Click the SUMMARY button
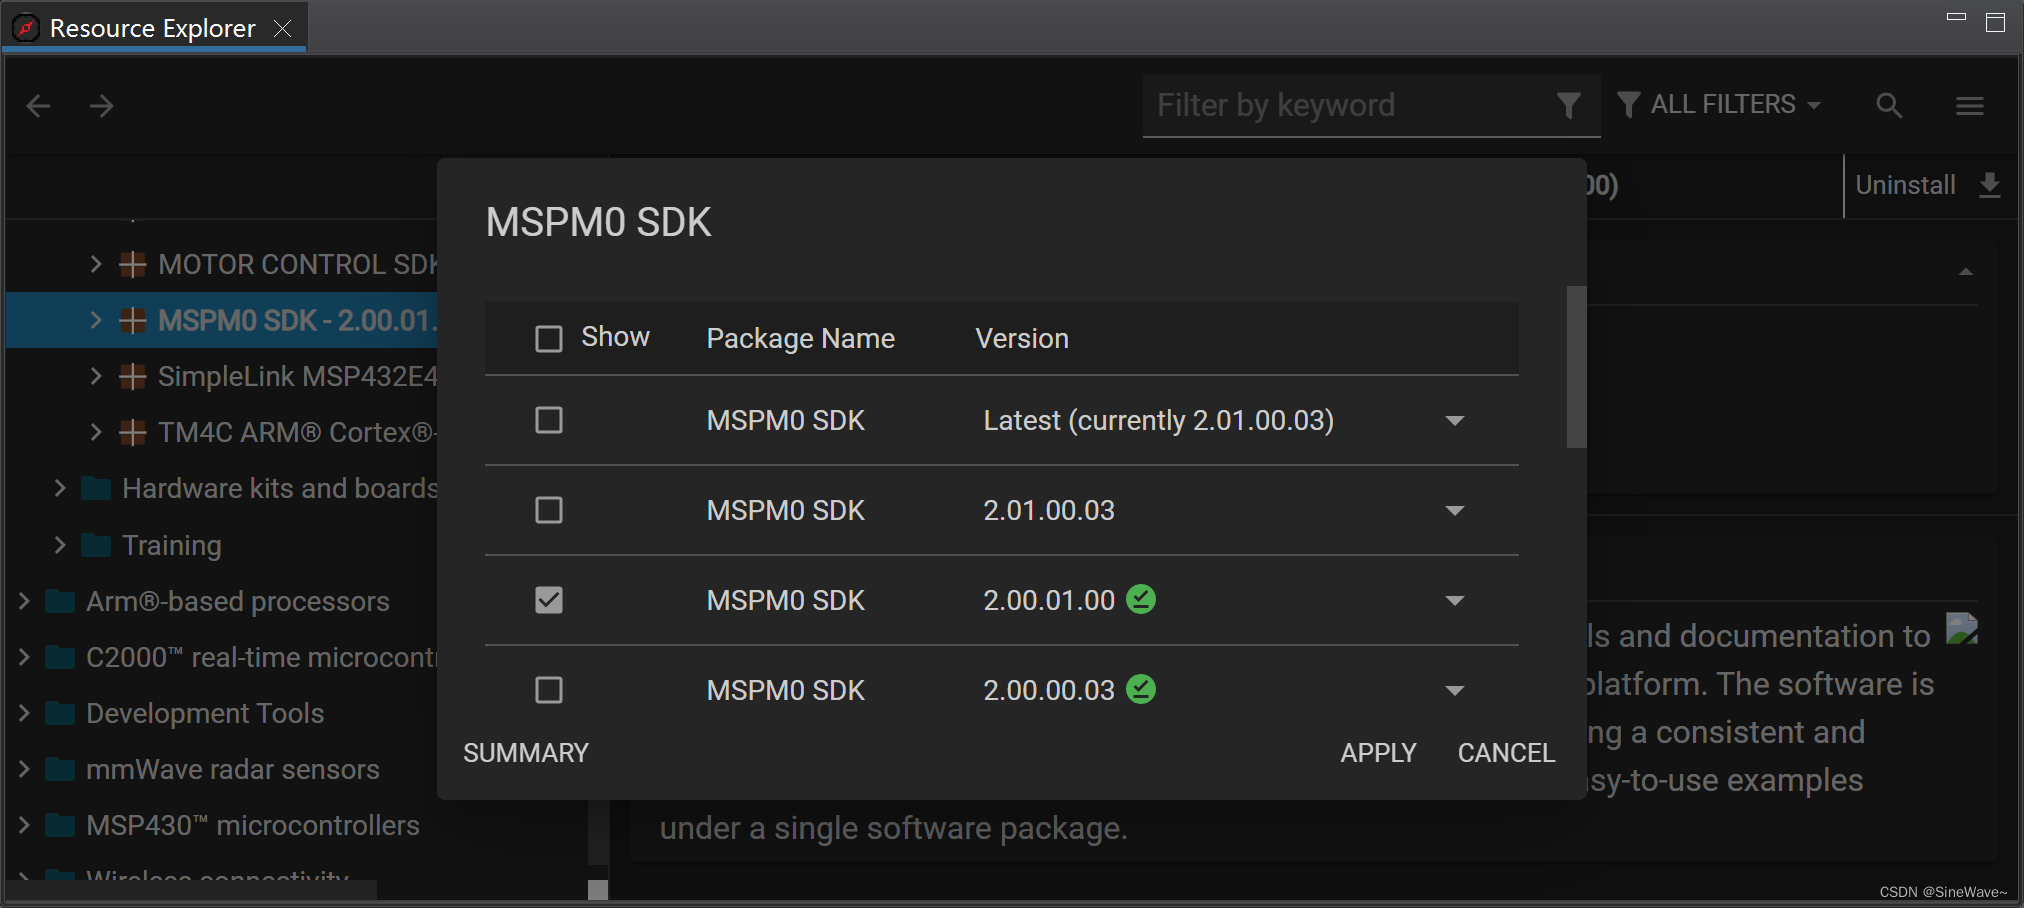Viewport: 2024px width, 908px height. [x=526, y=753]
